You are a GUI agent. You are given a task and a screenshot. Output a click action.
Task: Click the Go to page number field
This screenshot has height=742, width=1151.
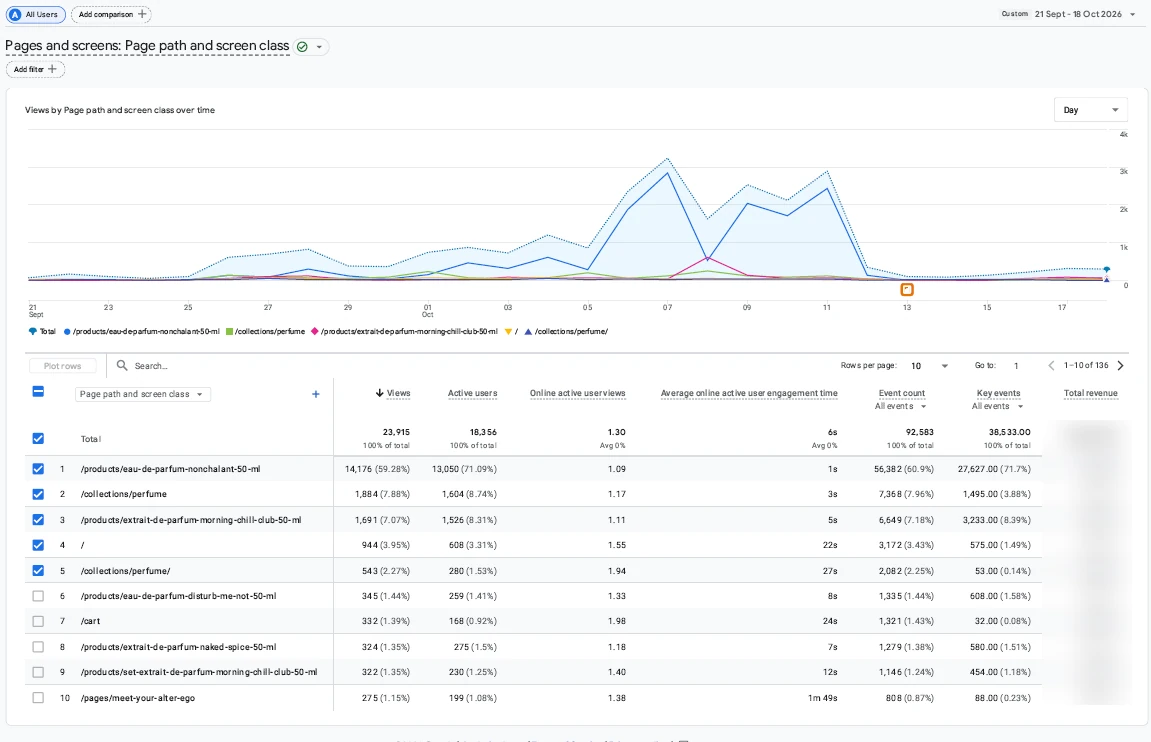(x=1017, y=365)
